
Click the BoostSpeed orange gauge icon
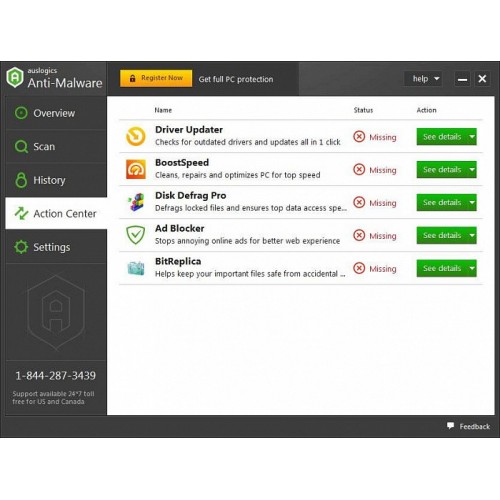(136, 169)
